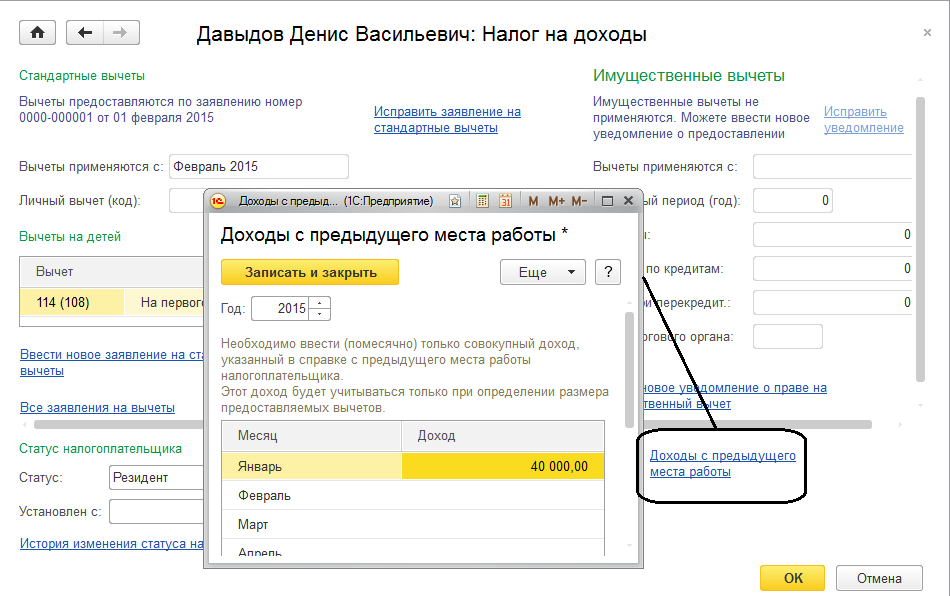Click the по кредитам amount field

point(832,268)
